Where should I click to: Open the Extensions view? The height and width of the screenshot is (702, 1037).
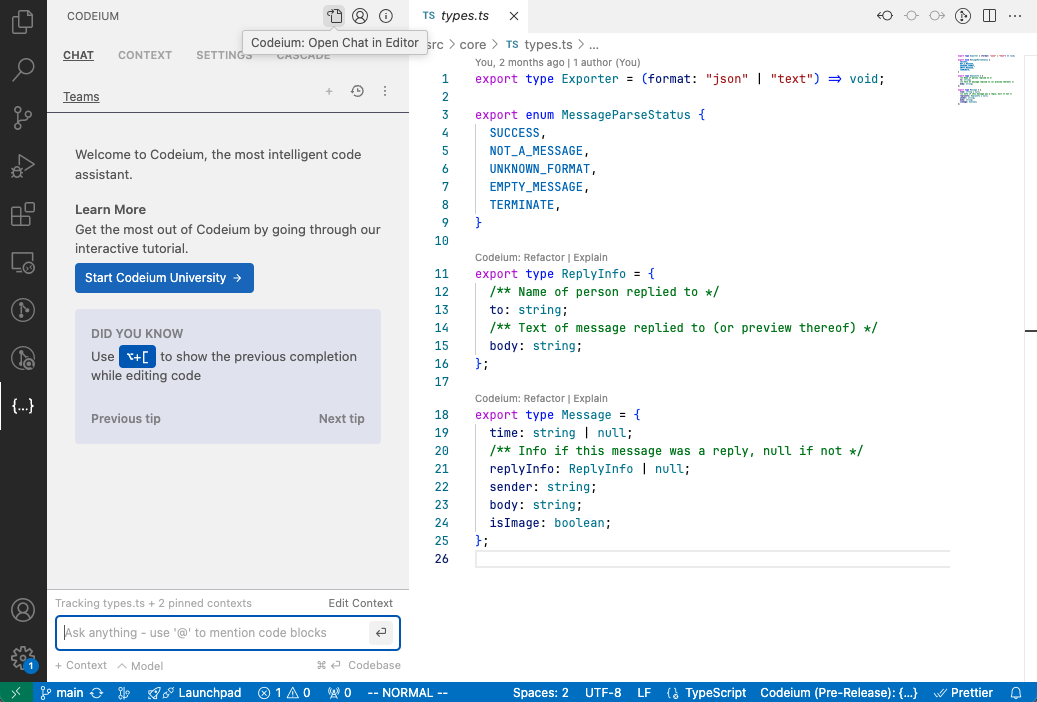(x=23, y=214)
